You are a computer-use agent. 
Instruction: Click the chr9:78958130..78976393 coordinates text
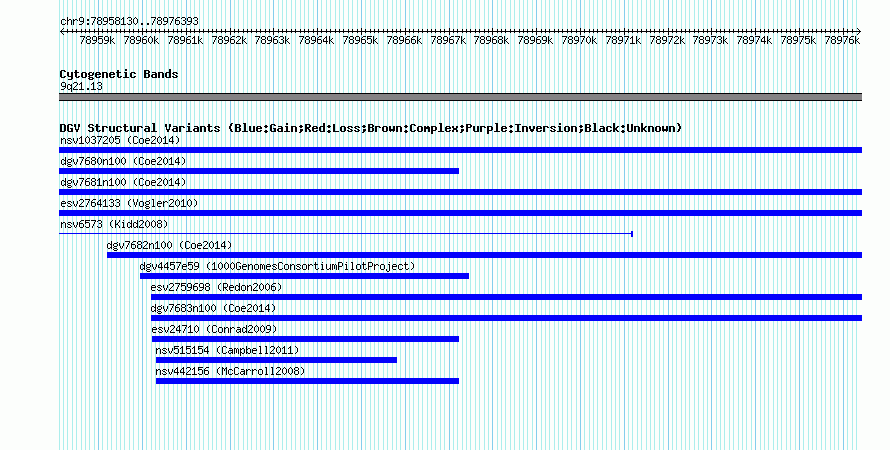pyautogui.click(x=129, y=21)
